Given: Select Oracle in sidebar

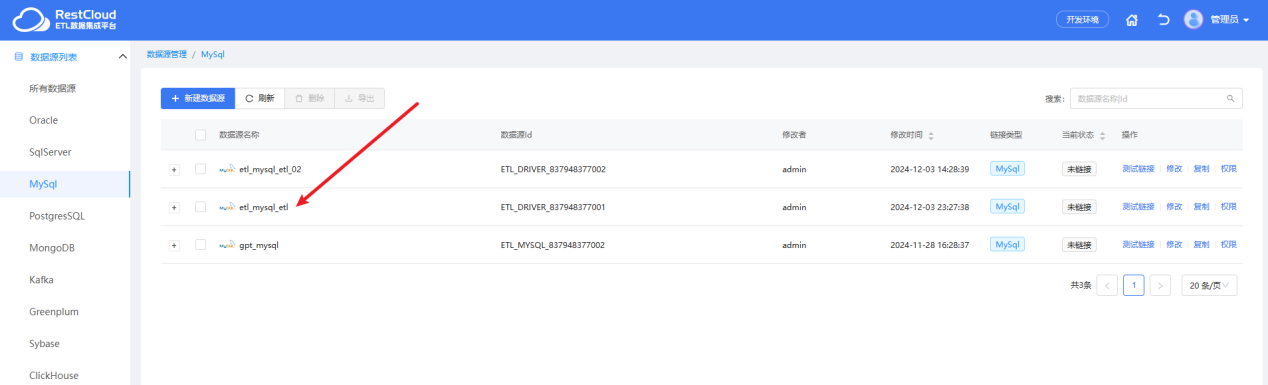Looking at the screenshot, I should click(44, 120).
